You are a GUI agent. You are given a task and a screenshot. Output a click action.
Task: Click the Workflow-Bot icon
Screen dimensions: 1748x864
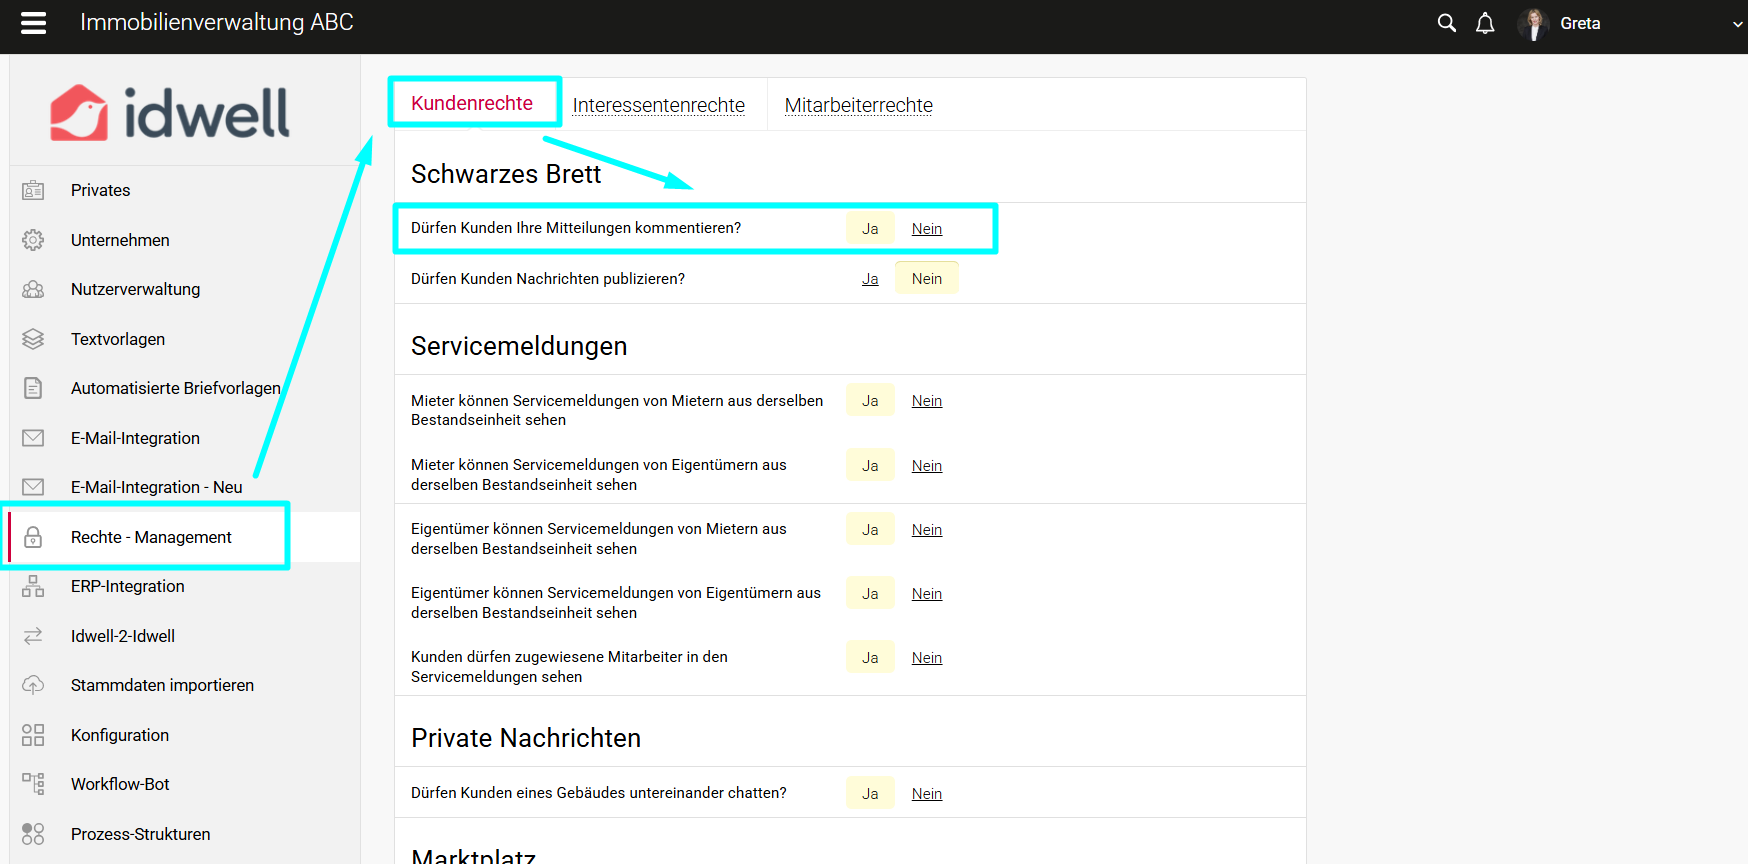(33, 784)
